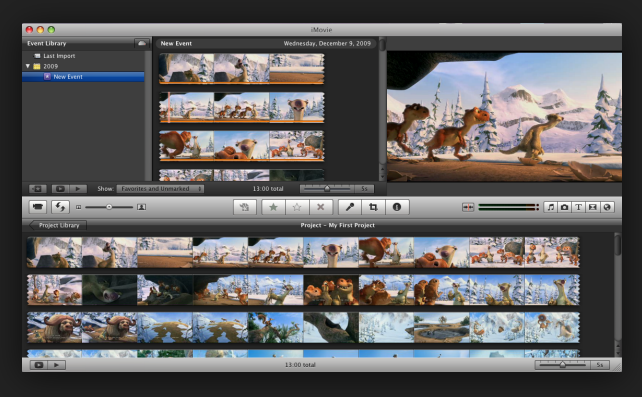Click the viewer preview of running dinosaurs
Viewport: 642px width, 397px height.
coord(504,116)
